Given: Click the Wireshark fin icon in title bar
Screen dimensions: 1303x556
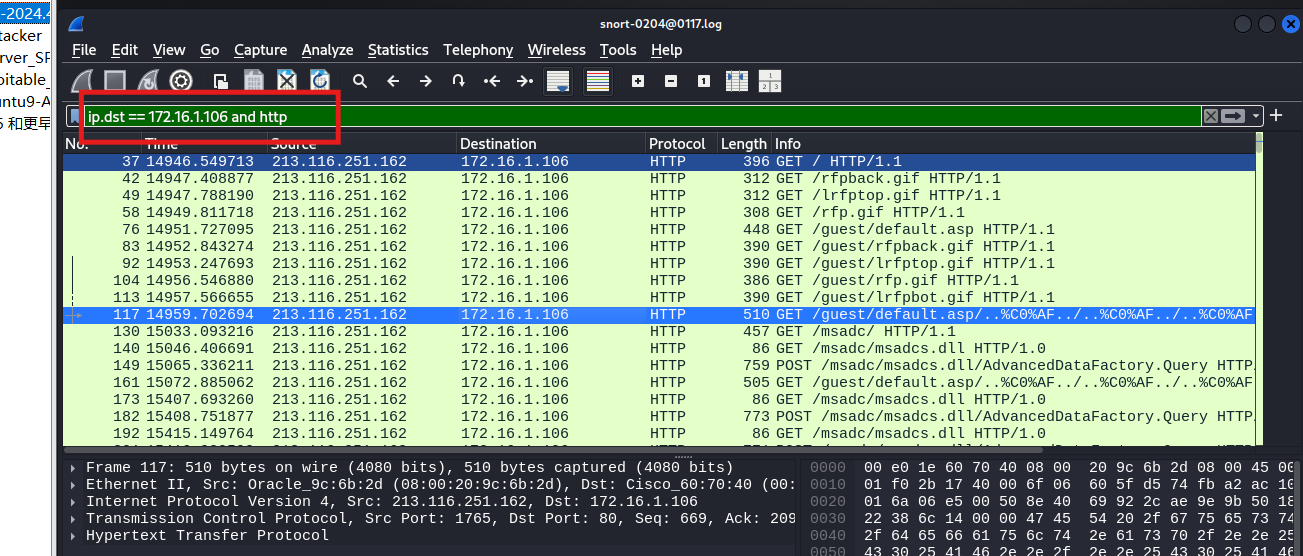Looking at the screenshot, I should click(76, 23).
